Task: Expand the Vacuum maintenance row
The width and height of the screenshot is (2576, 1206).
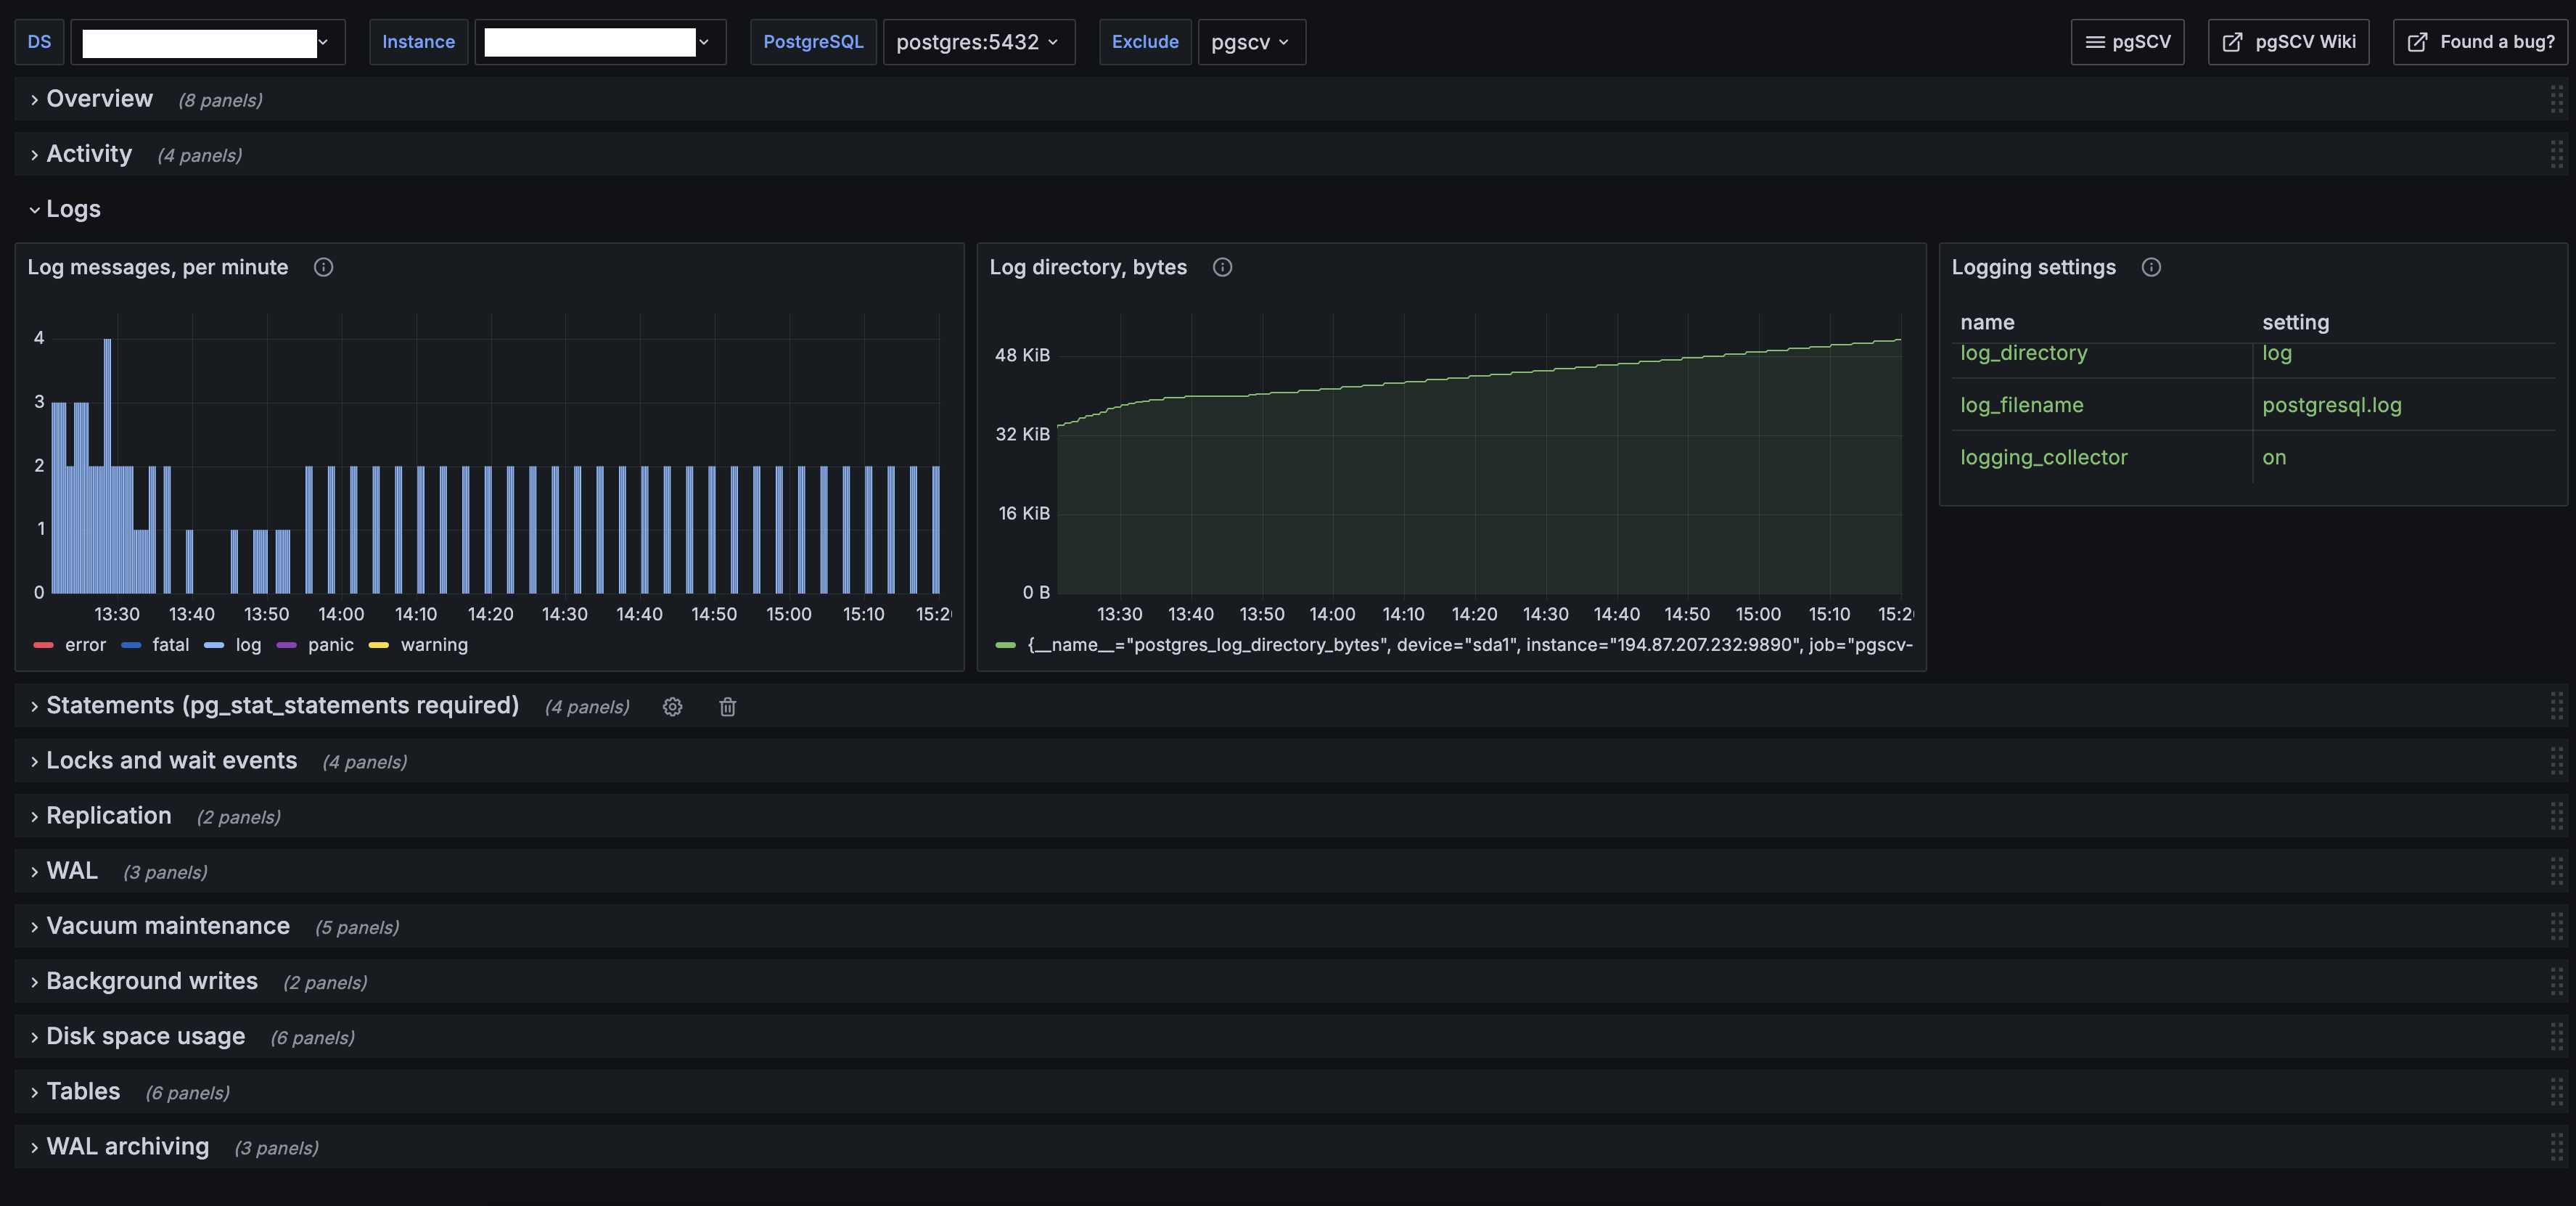Action: click(x=167, y=926)
